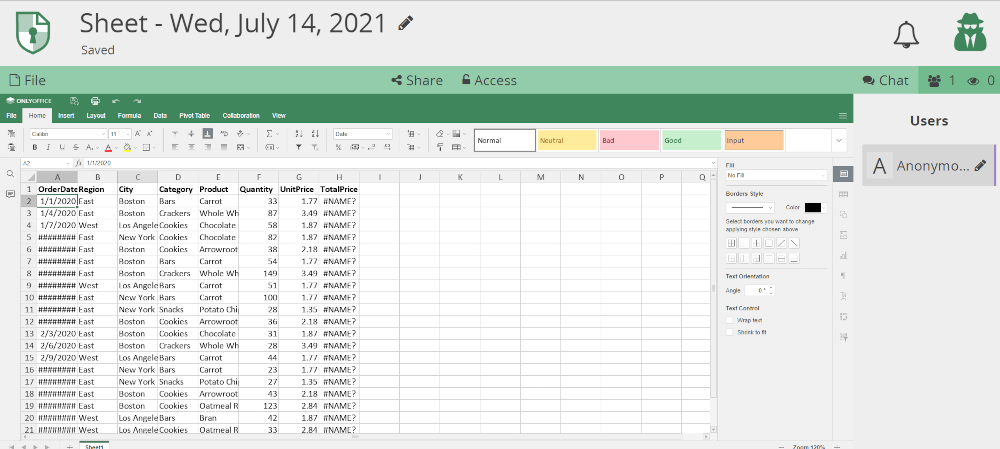The image size is (1000, 449).
Task: Enable the Shrink to fit checkbox
Action: pos(730,332)
